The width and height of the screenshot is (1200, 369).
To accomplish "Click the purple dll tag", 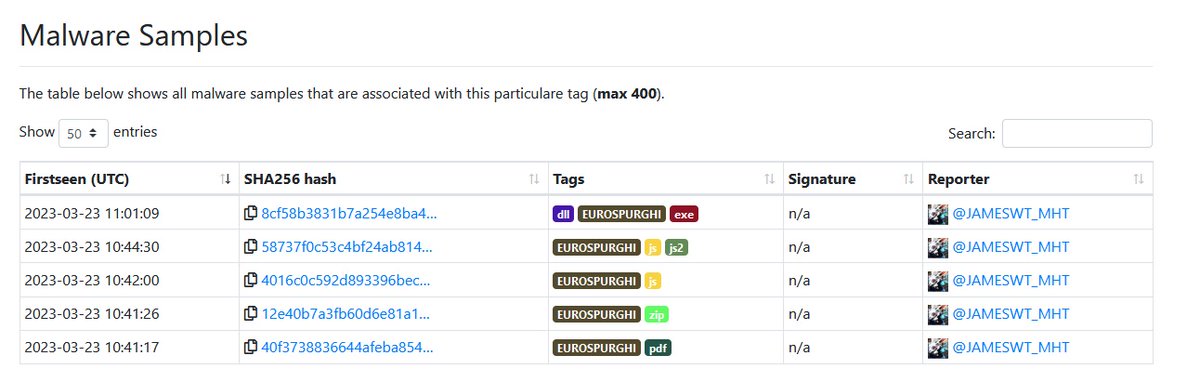I will (x=563, y=214).
